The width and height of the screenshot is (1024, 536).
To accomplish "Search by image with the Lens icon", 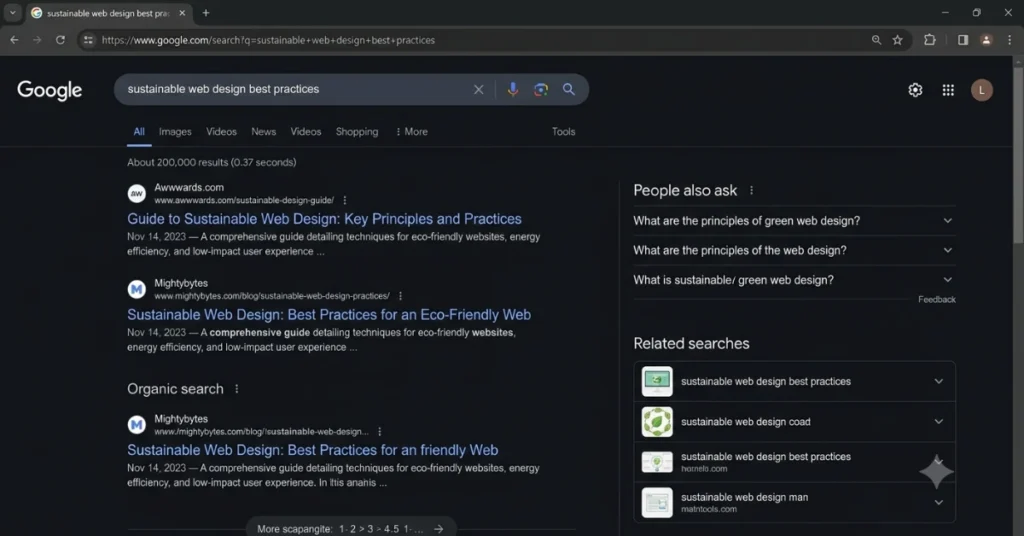I will click(x=541, y=89).
